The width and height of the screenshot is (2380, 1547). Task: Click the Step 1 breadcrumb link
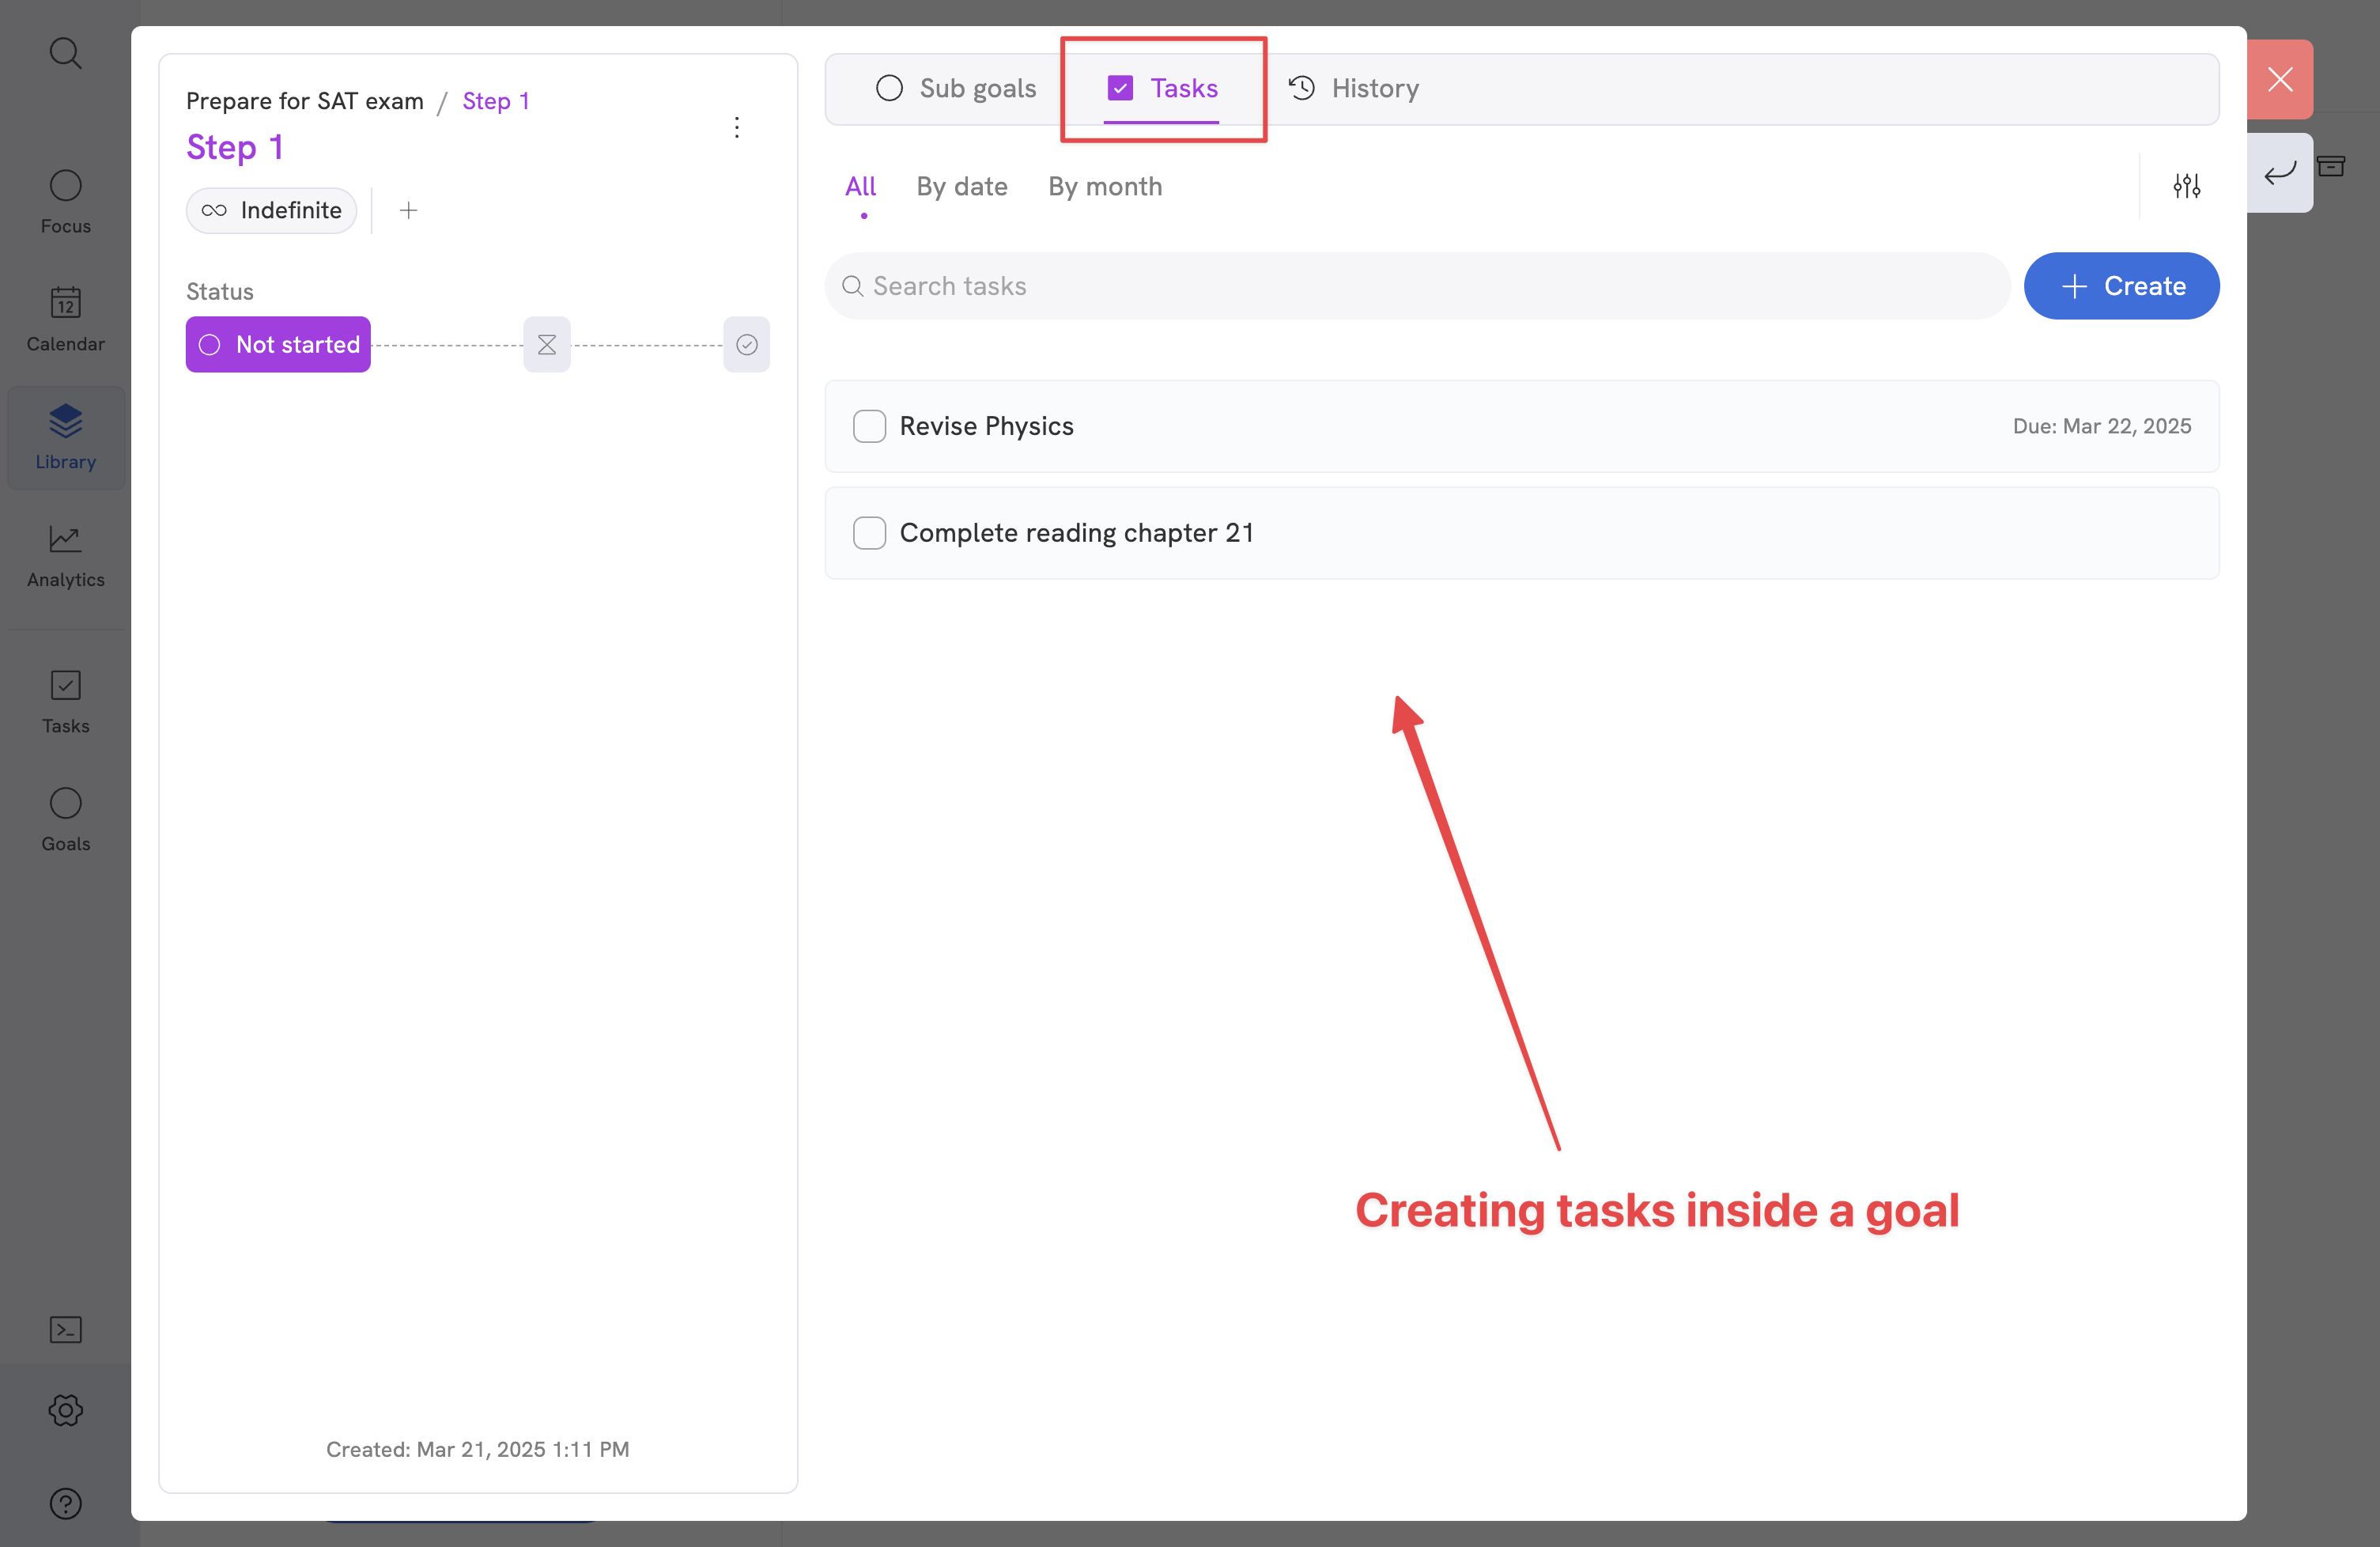[496, 101]
